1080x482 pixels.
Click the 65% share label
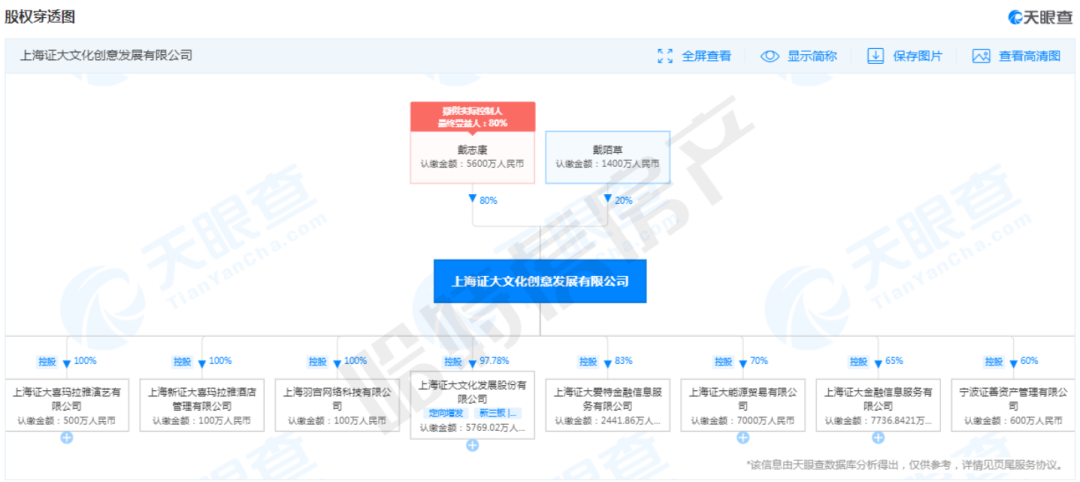(893, 361)
